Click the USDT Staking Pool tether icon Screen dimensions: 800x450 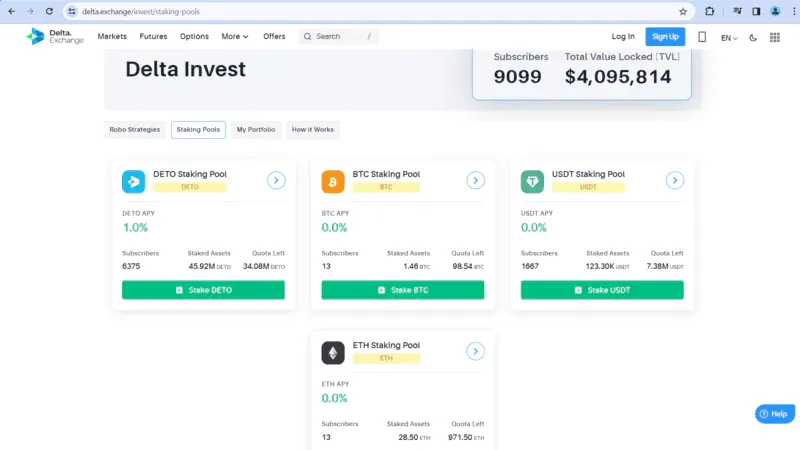click(532, 182)
